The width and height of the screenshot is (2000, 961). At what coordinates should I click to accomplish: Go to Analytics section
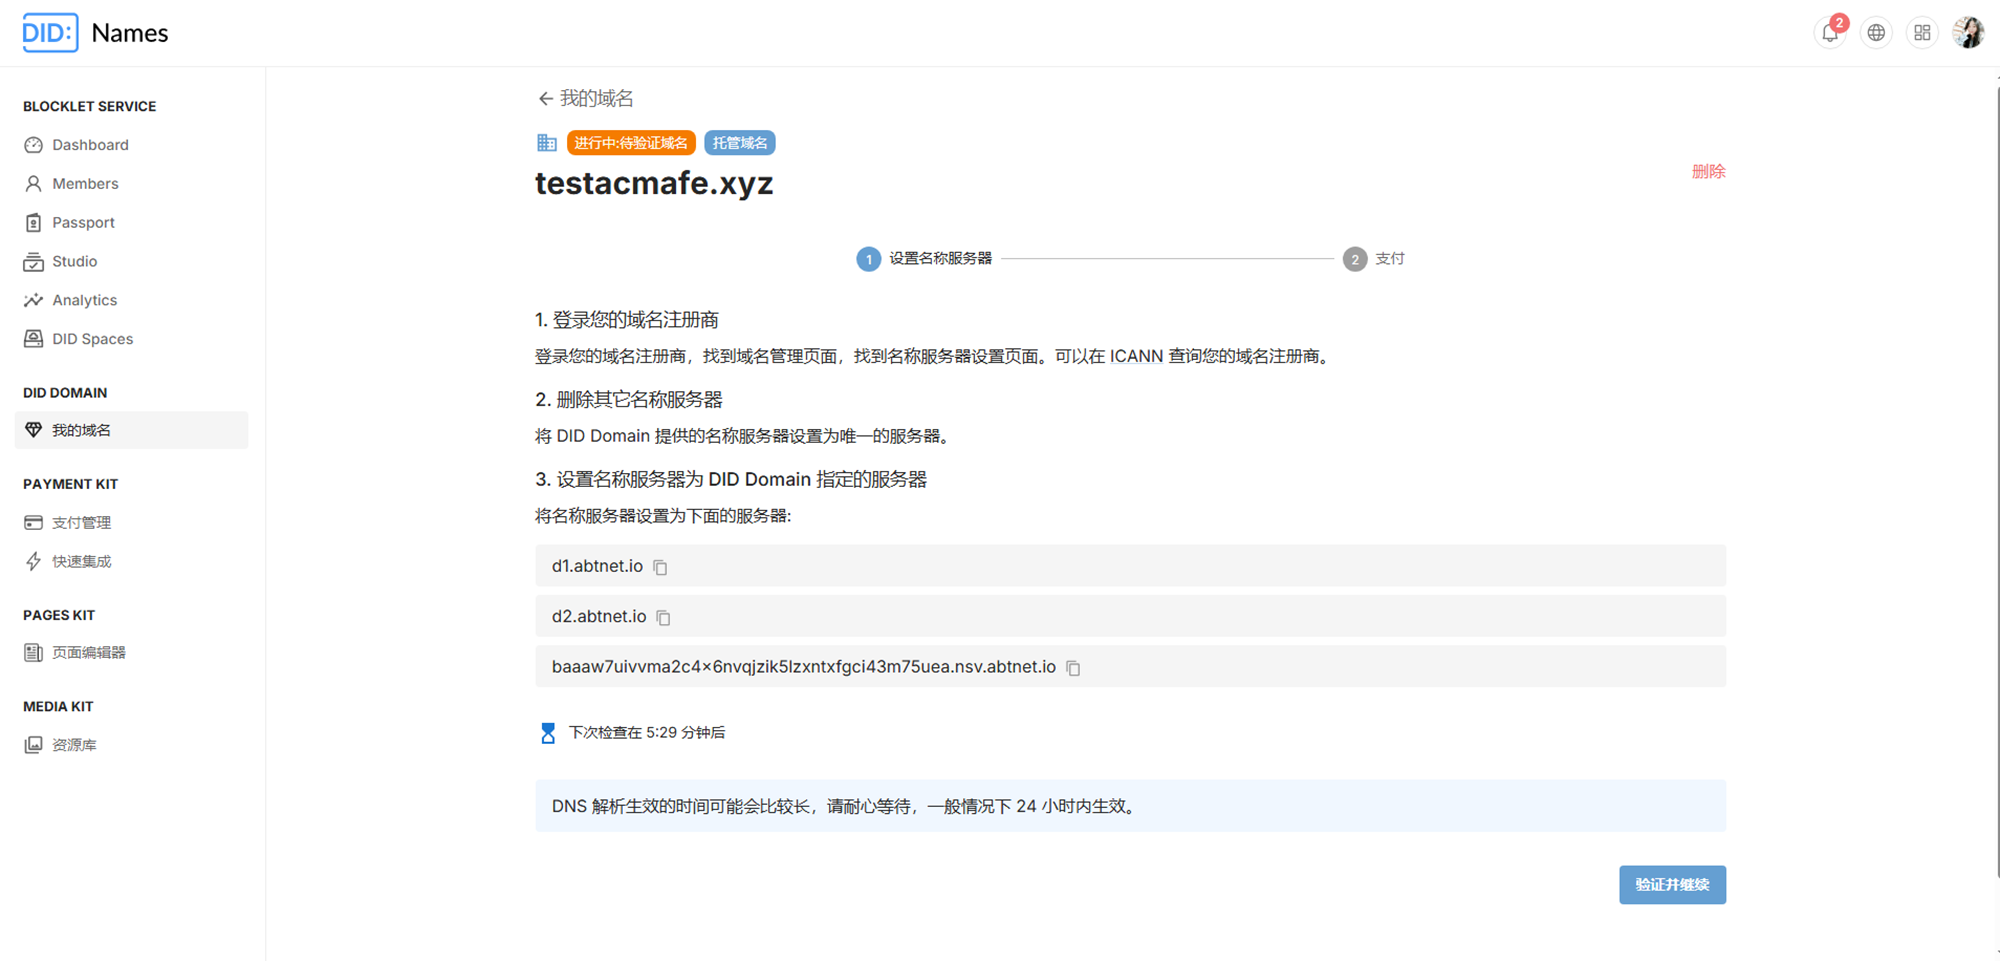pyautogui.click(x=84, y=300)
